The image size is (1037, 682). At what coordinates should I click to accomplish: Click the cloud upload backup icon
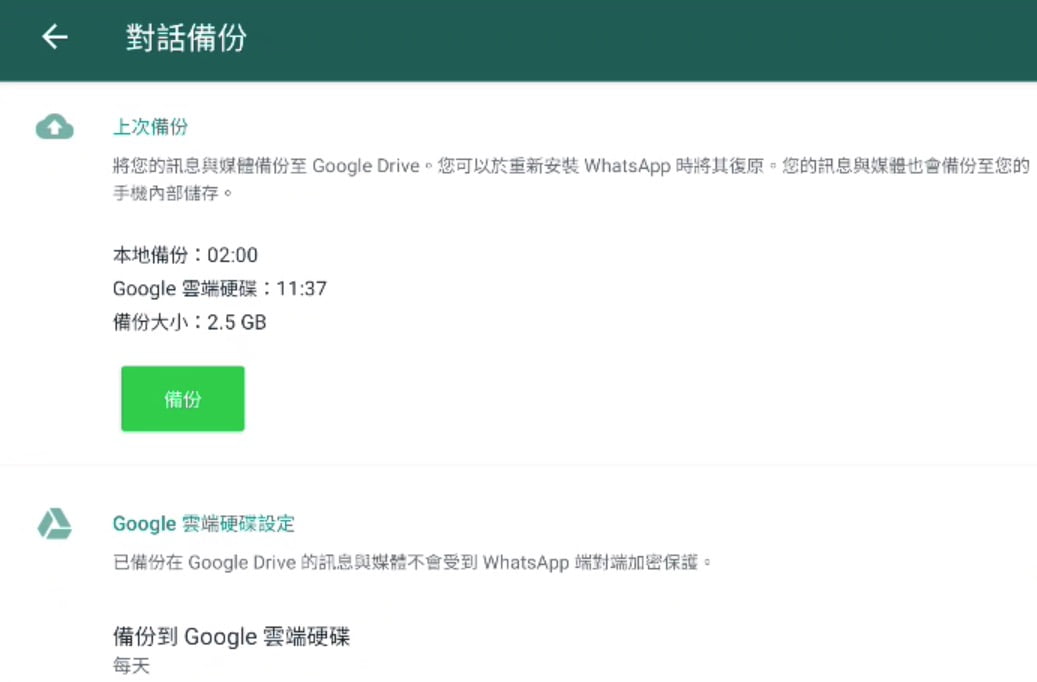pyautogui.click(x=55, y=126)
